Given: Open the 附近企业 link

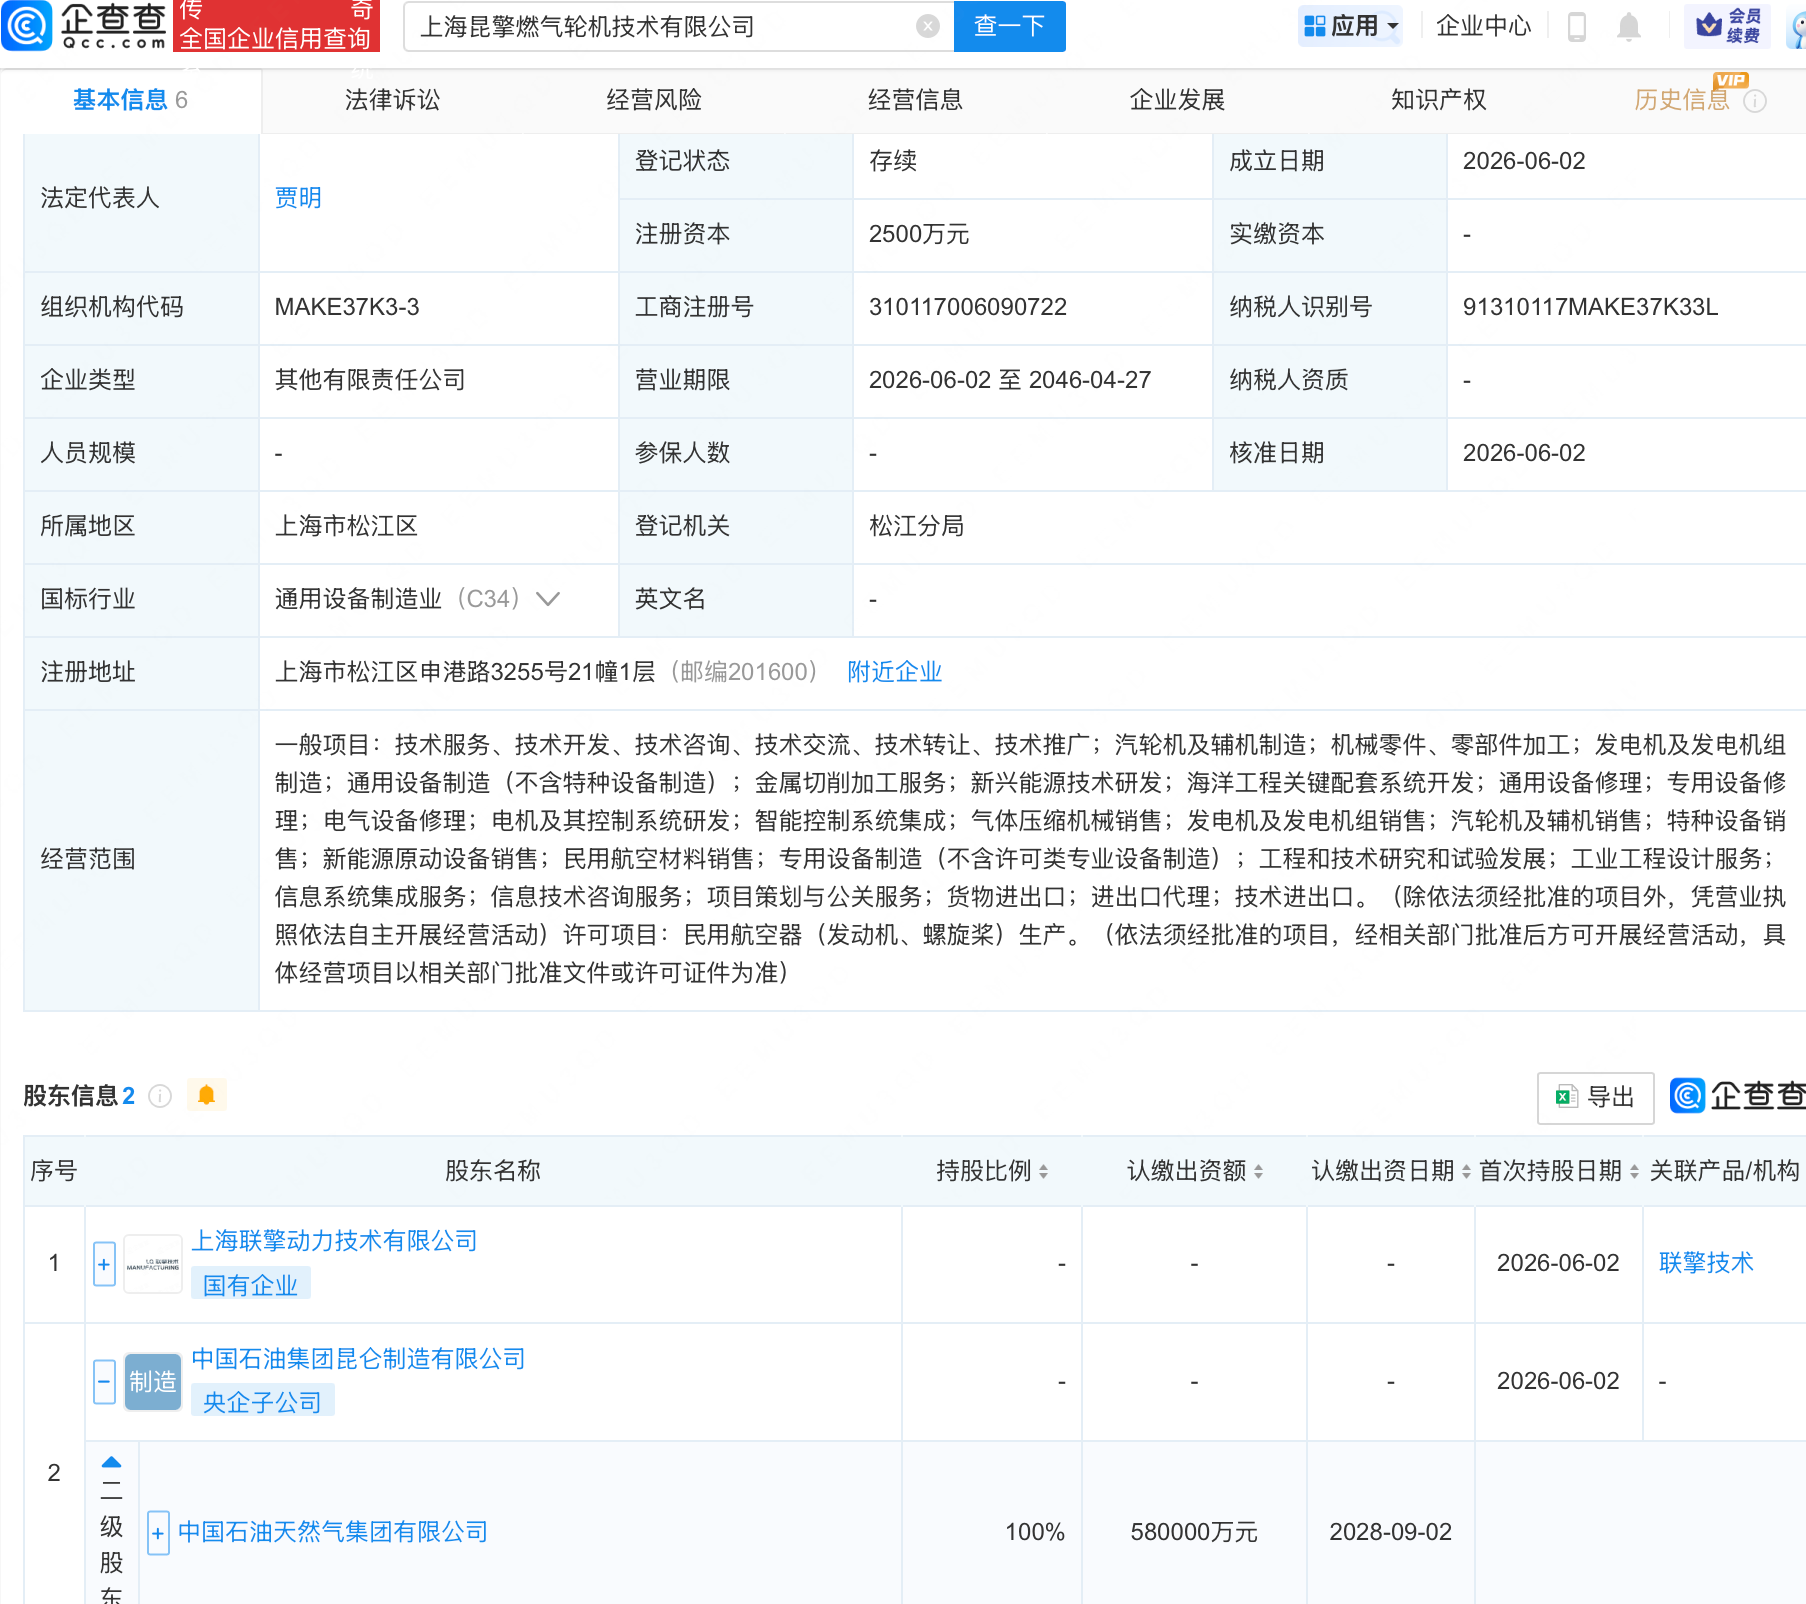Looking at the screenshot, I should click(x=894, y=672).
